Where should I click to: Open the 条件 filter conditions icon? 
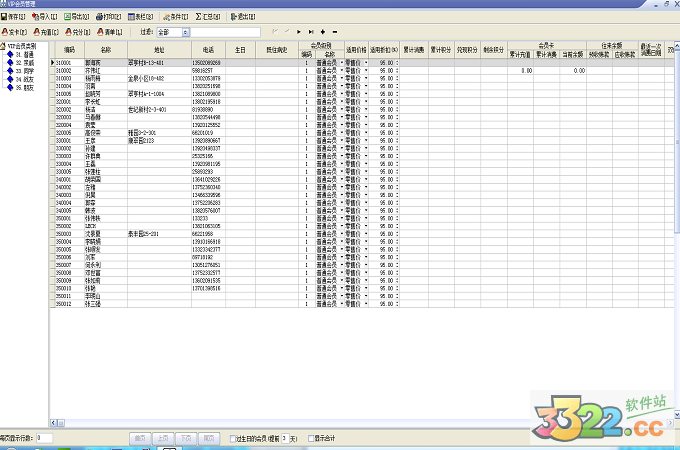167,17
